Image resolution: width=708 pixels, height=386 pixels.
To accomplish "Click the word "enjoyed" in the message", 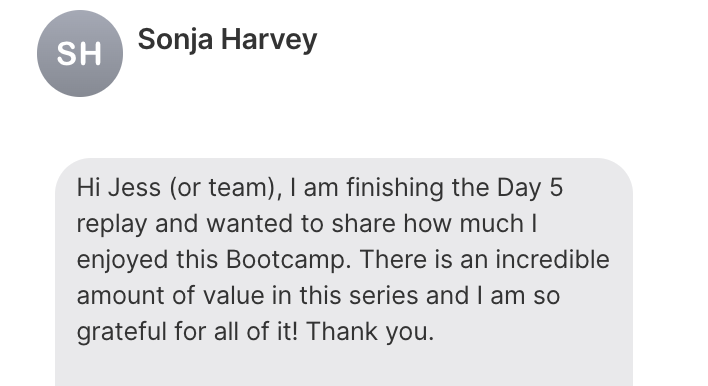I will 122,261.
